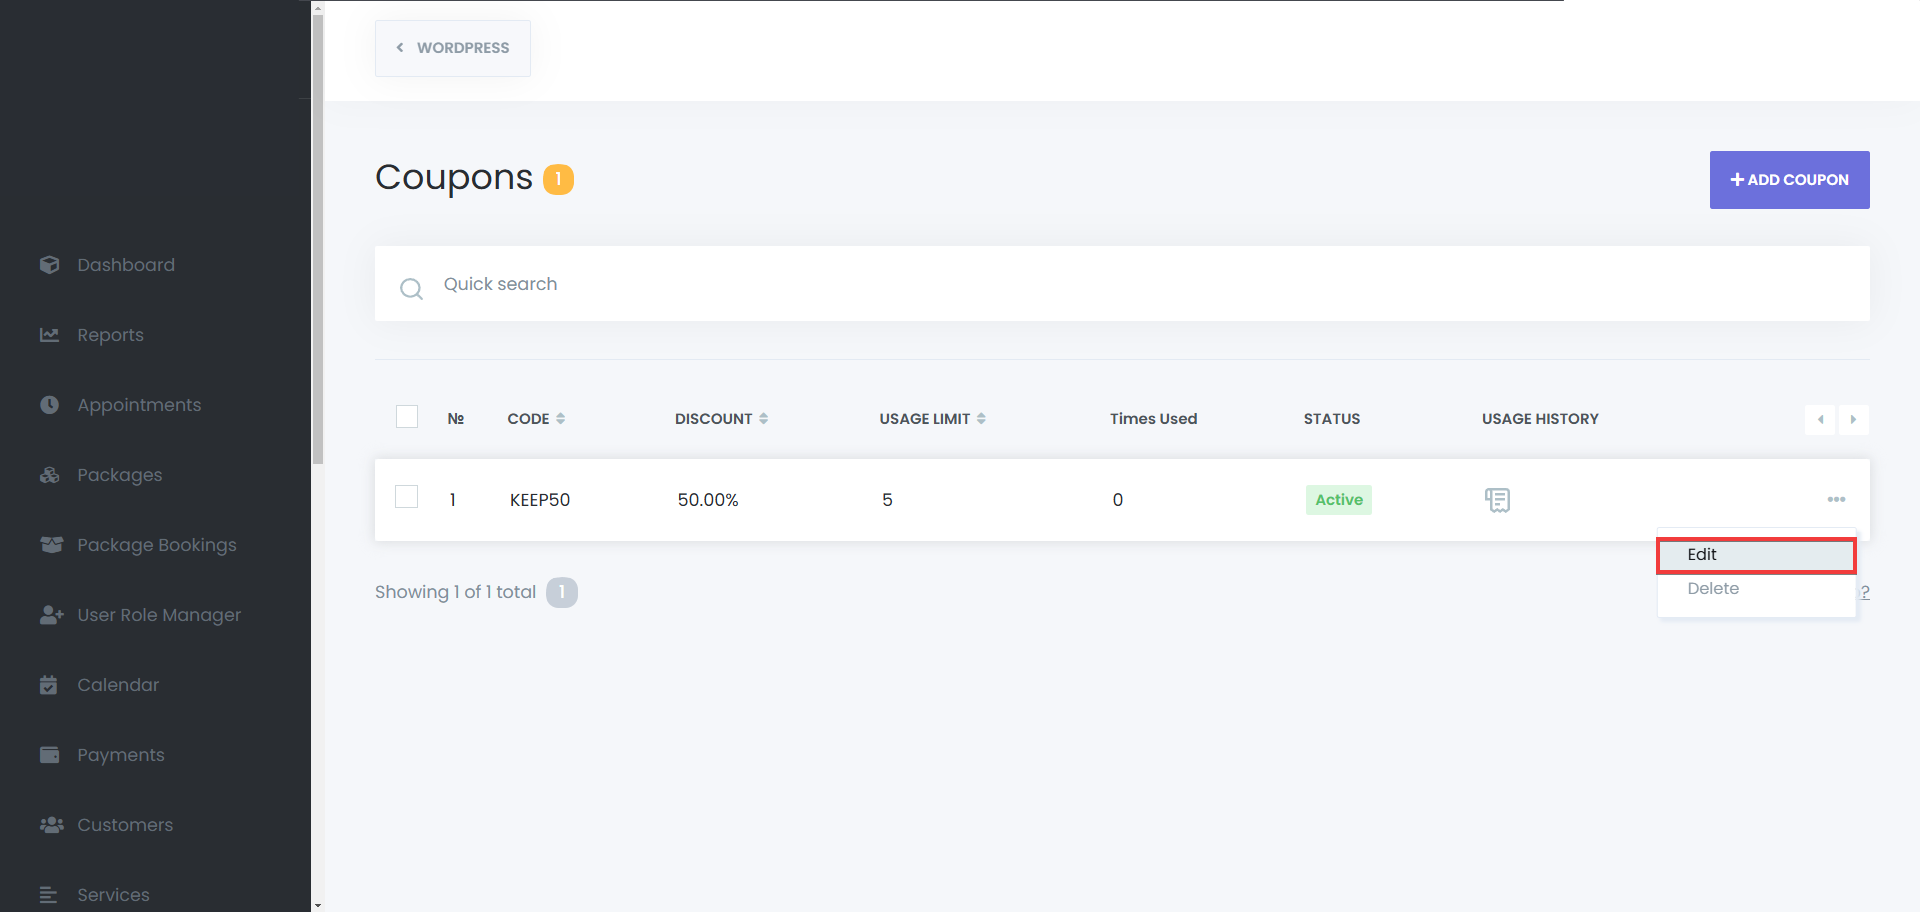
Task: Go back using the WORDPRESS button
Action: pos(453,48)
